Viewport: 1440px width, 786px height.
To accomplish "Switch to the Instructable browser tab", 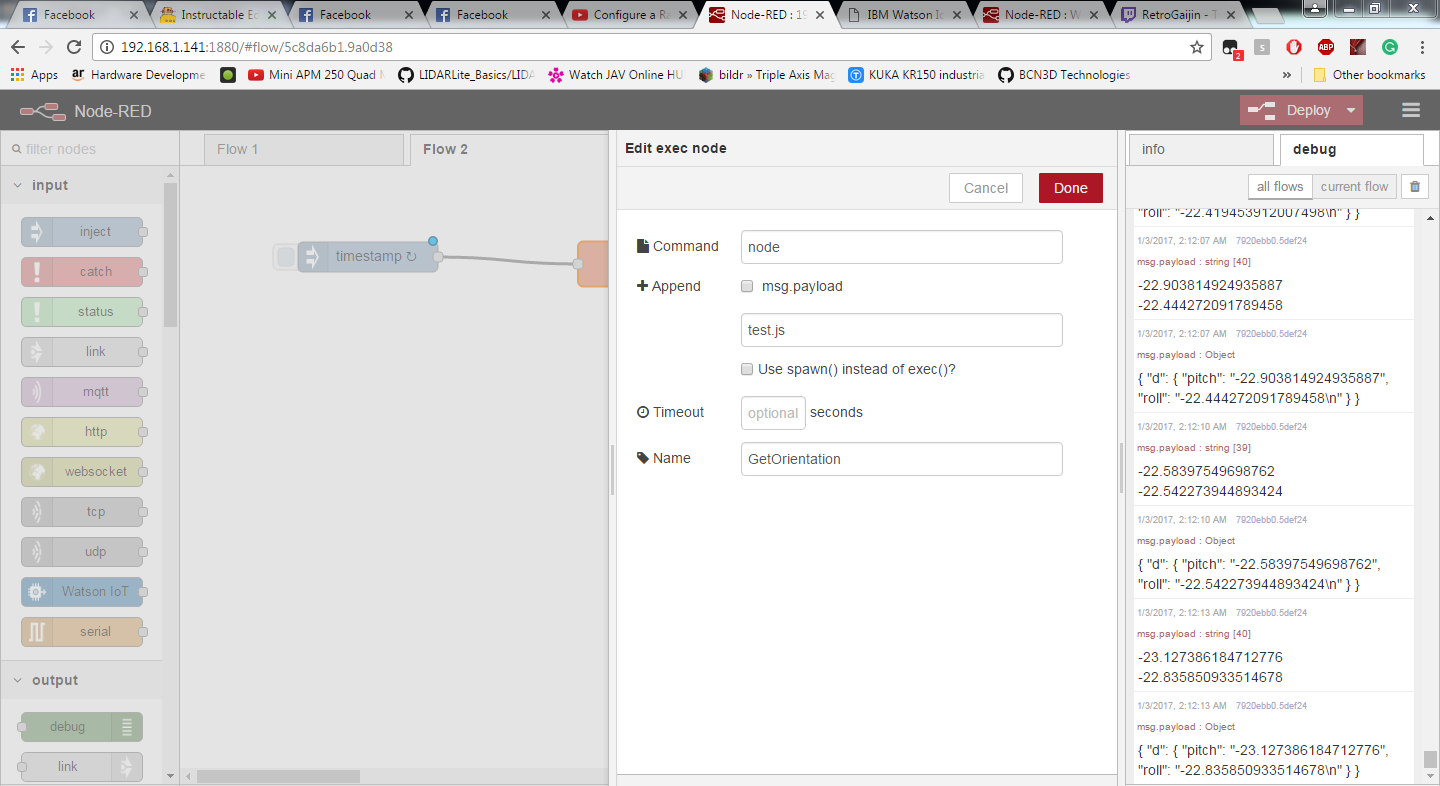I will [x=219, y=15].
